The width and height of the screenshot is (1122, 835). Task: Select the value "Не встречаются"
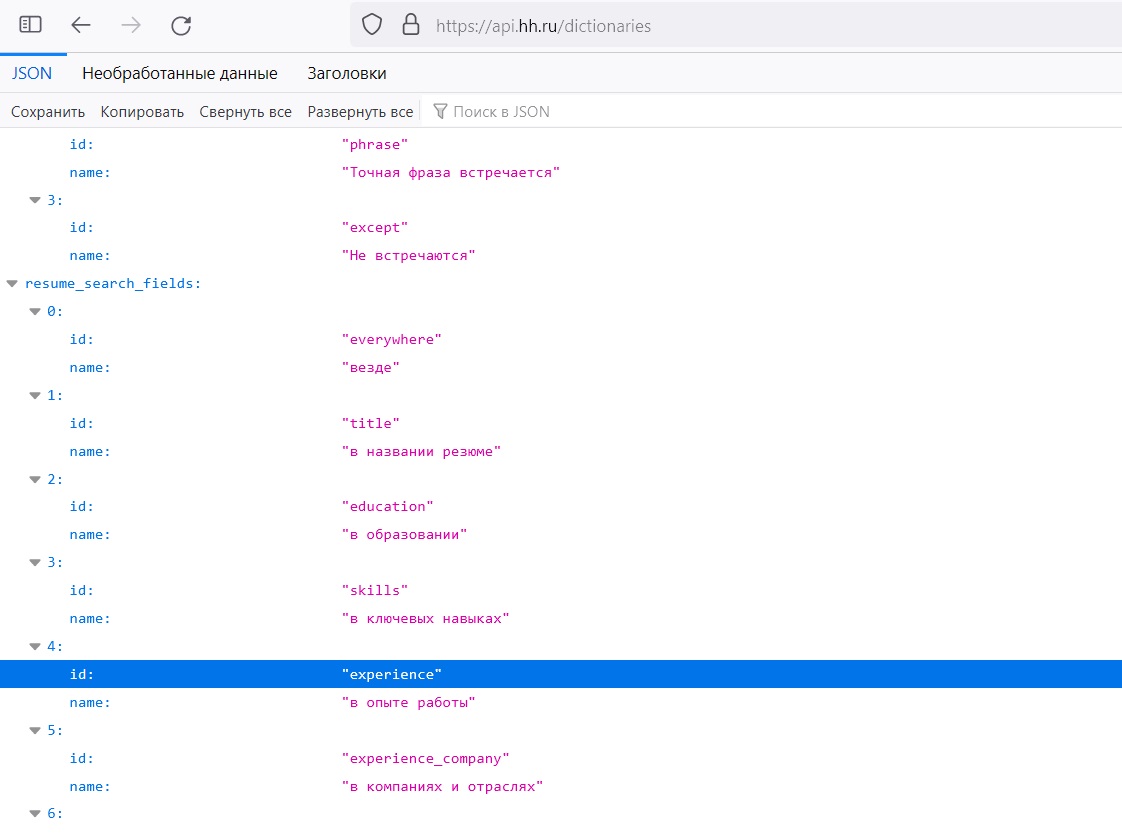tap(409, 255)
